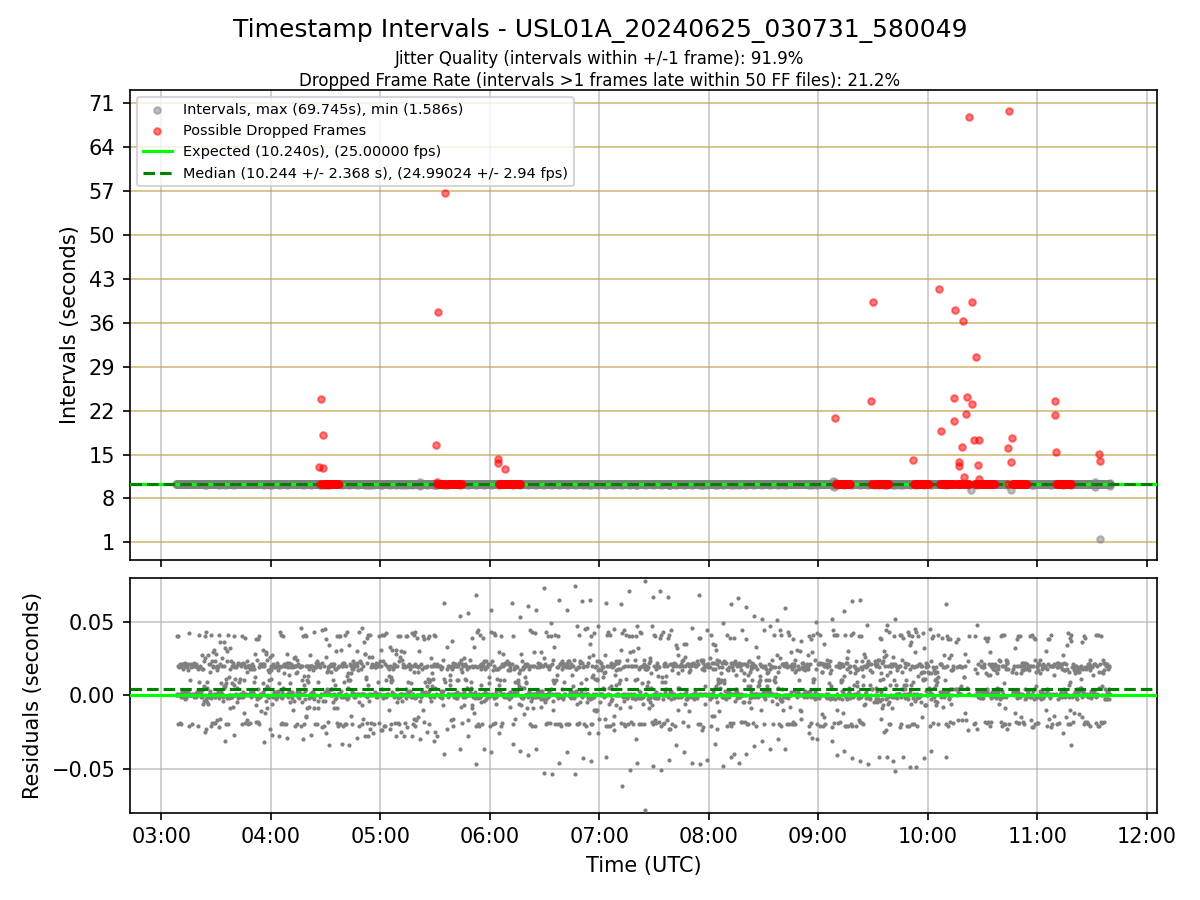
Task: Click the '09:00' time tick label
Action: [817, 836]
